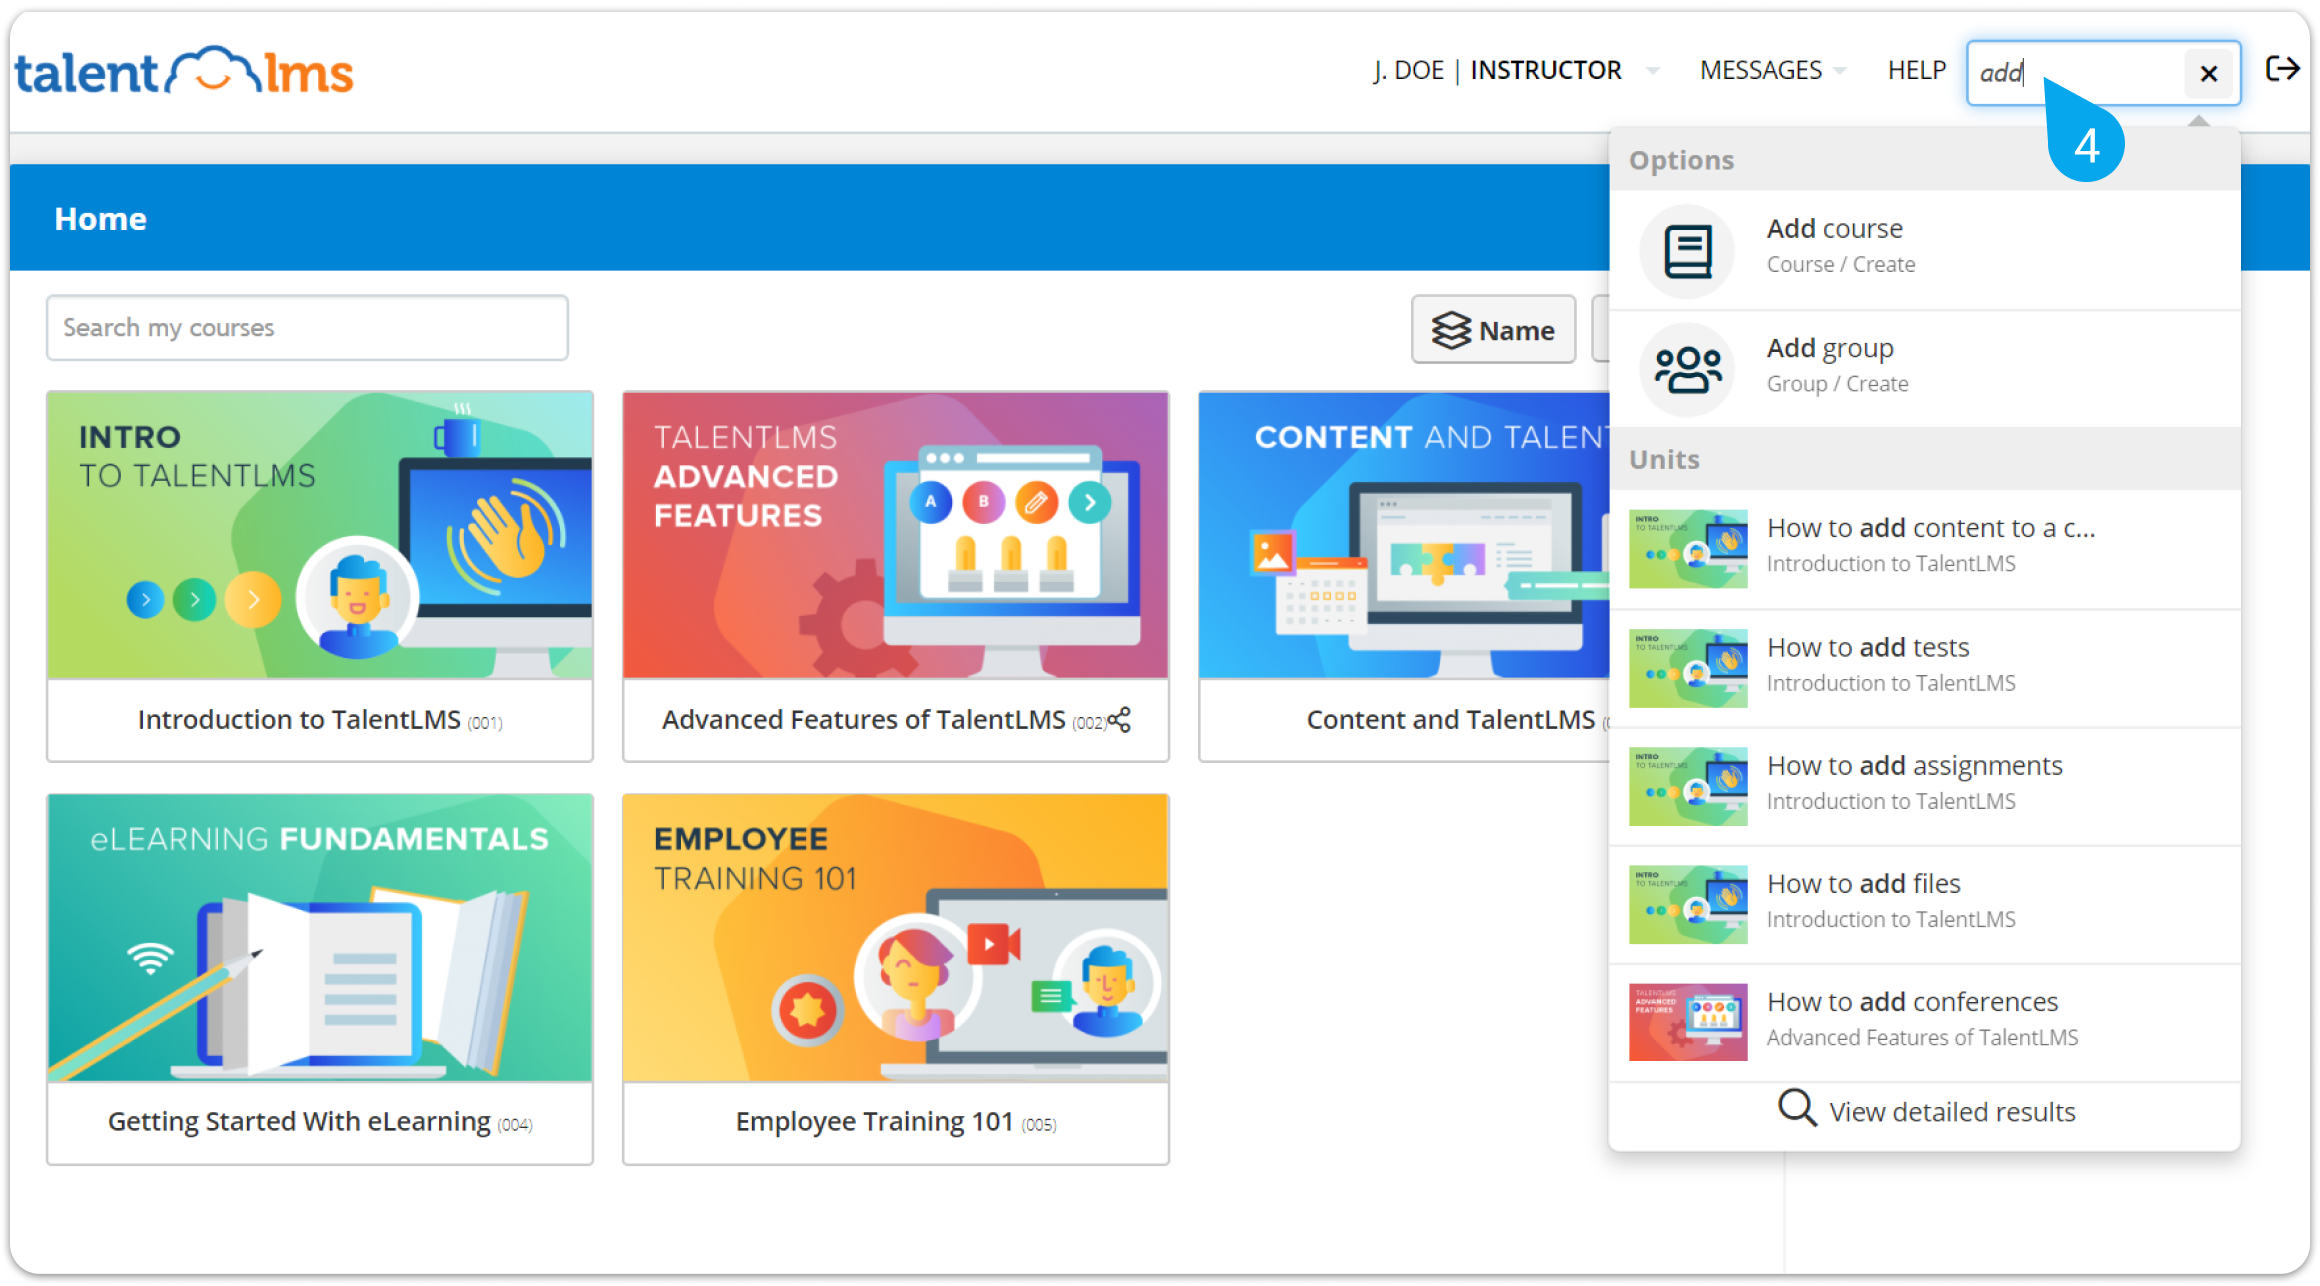
Task: Clear the search field with the X button
Action: [x=2208, y=73]
